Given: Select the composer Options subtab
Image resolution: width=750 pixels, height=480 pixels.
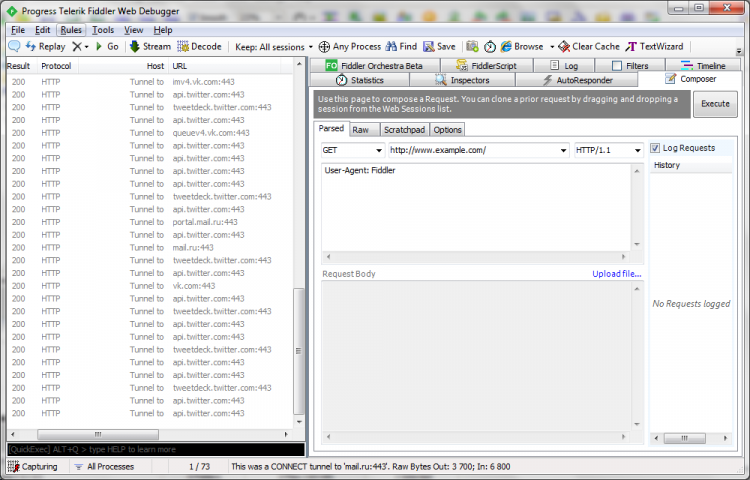Looking at the screenshot, I should coord(447,130).
